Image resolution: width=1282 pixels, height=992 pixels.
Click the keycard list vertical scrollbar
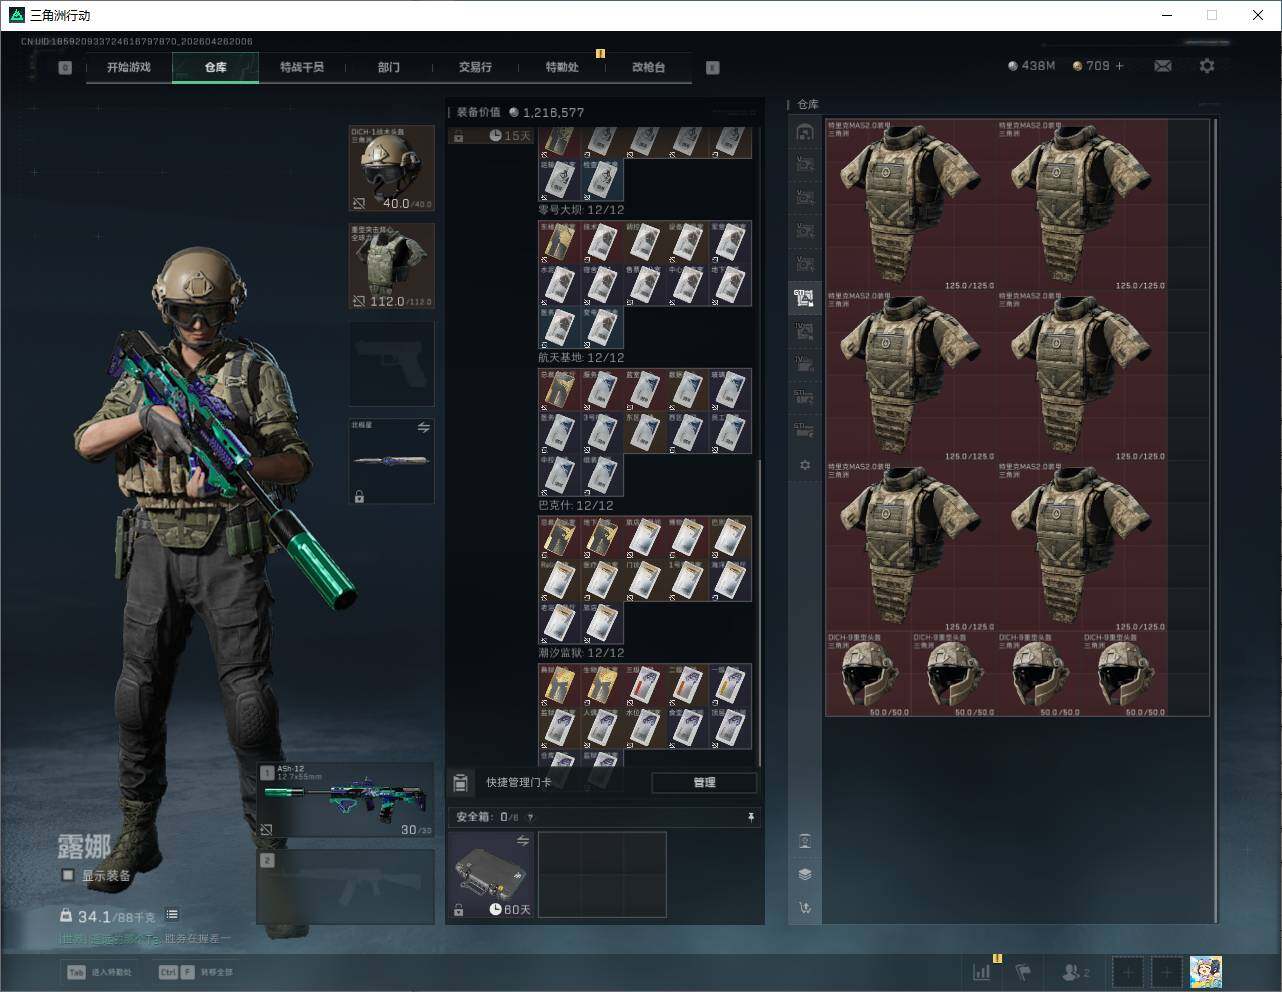pos(760,612)
